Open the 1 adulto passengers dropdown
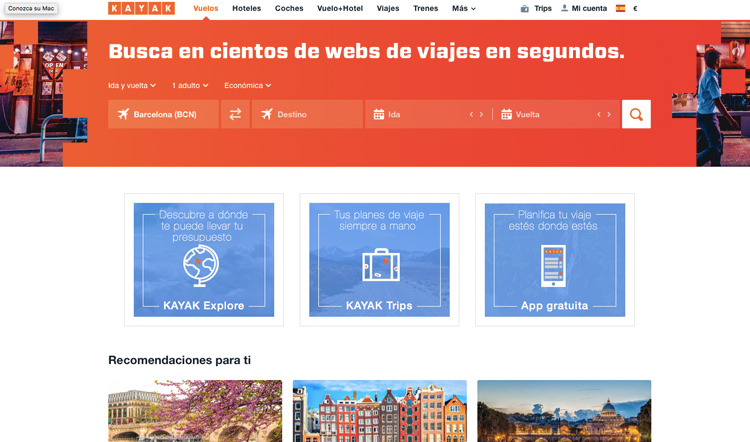Viewport: 750px width, 442px height. coord(193,85)
